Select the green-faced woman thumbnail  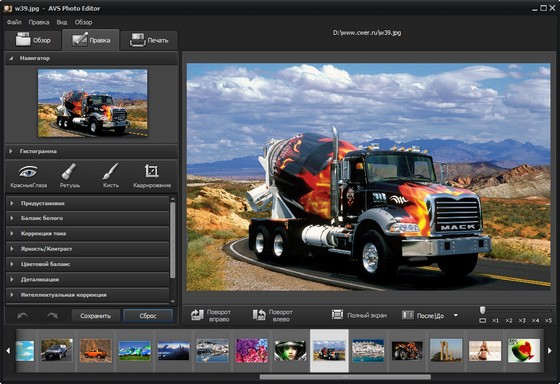pyautogui.click(x=290, y=350)
